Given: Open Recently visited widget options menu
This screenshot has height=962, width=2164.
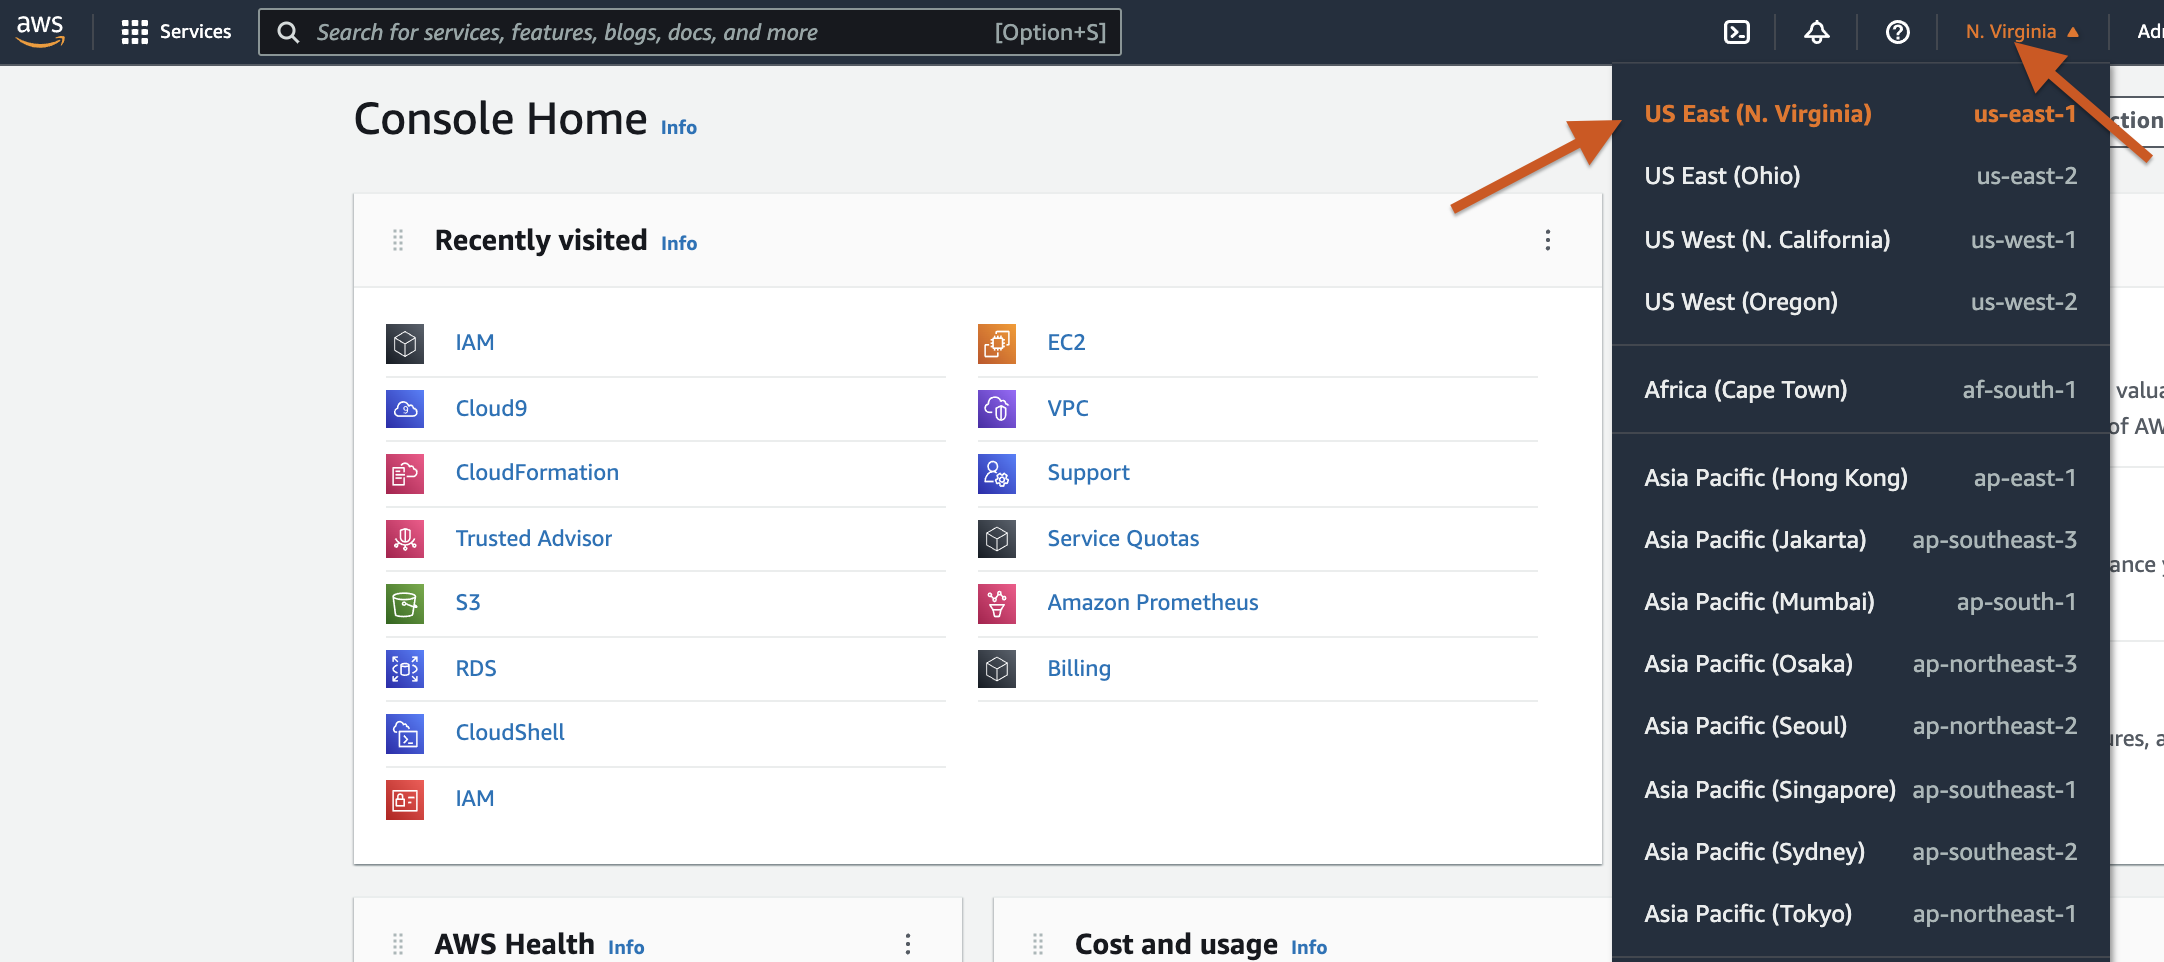Looking at the screenshot, I should (x=1547, y=240).
